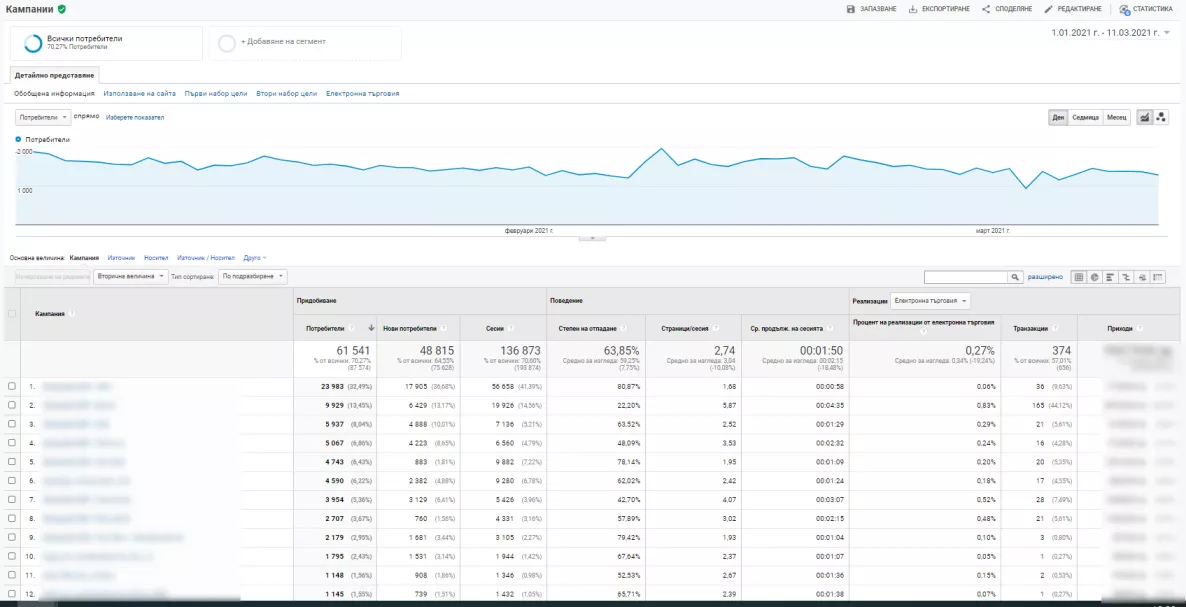
Task: Switch to the performance bar view icon
Action: [x=1110, y=277]
